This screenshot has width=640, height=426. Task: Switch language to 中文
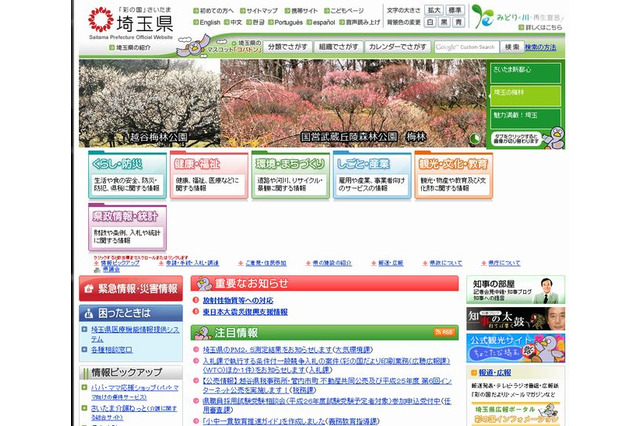pyautogui.click(x=233, y=22)
